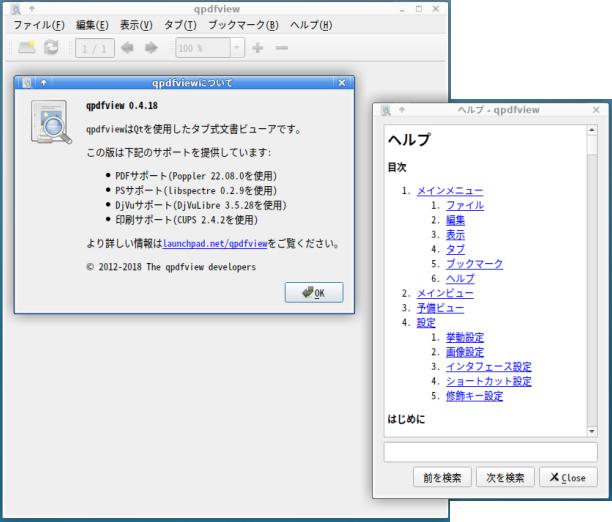Click the PSサポート libspectre 0.2.9 line

tap(196, 191)
